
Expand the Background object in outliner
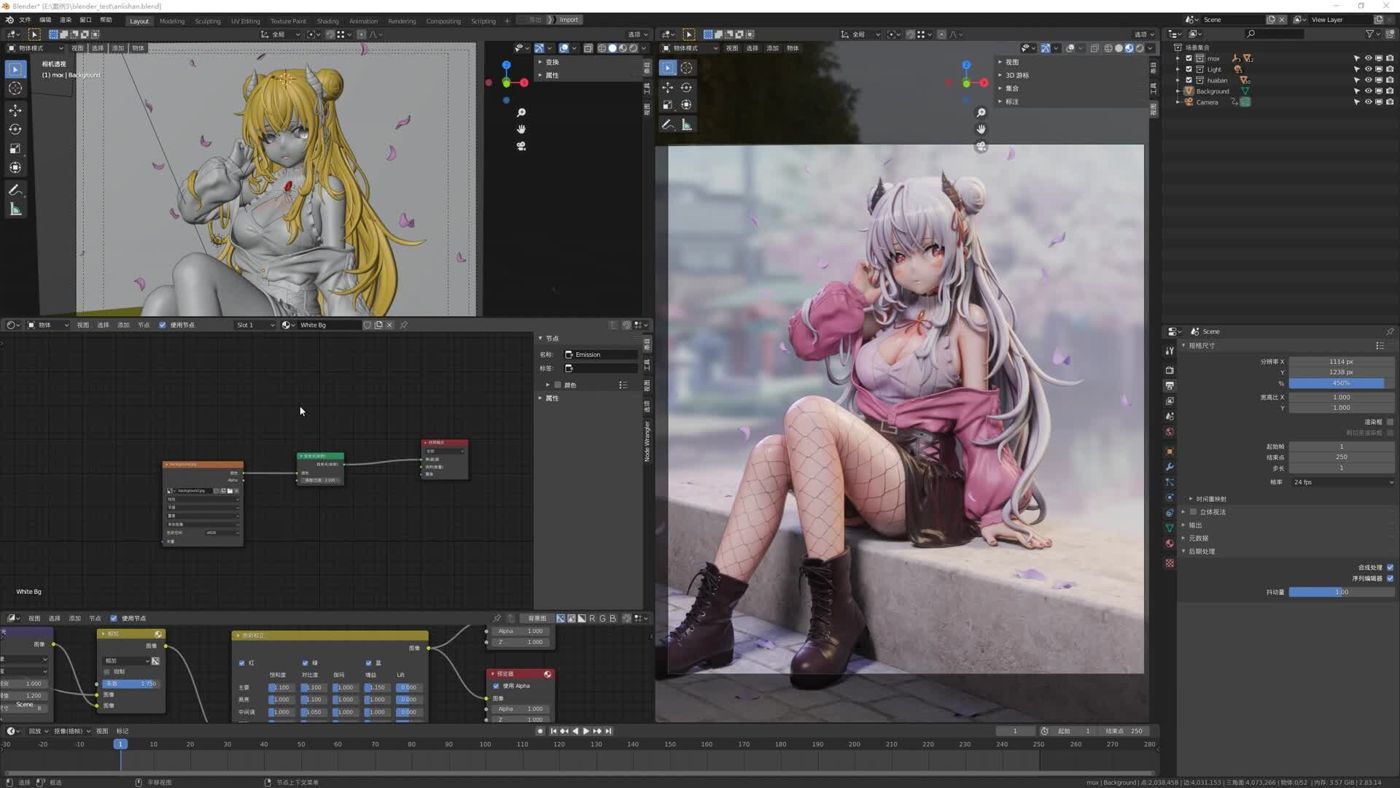pyautogui.click(x=1180, y=91)
